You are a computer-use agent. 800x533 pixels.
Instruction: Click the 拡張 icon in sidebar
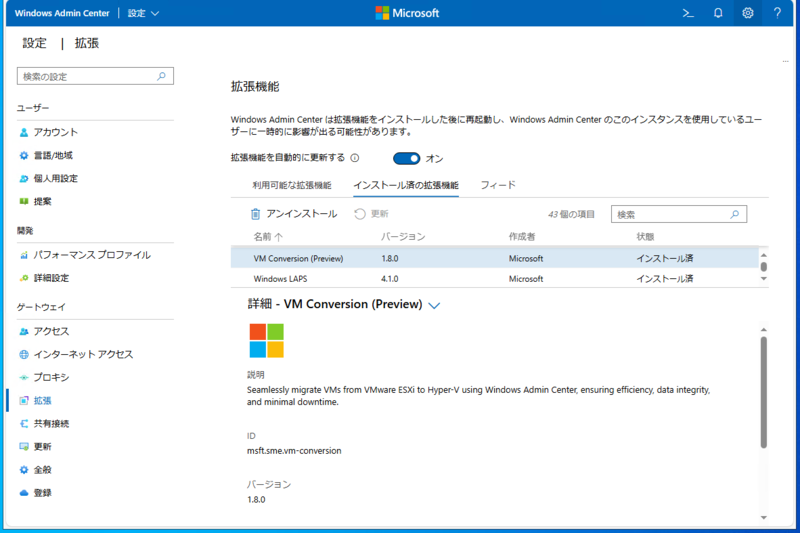pyautogui.click(x=24, y=401)
